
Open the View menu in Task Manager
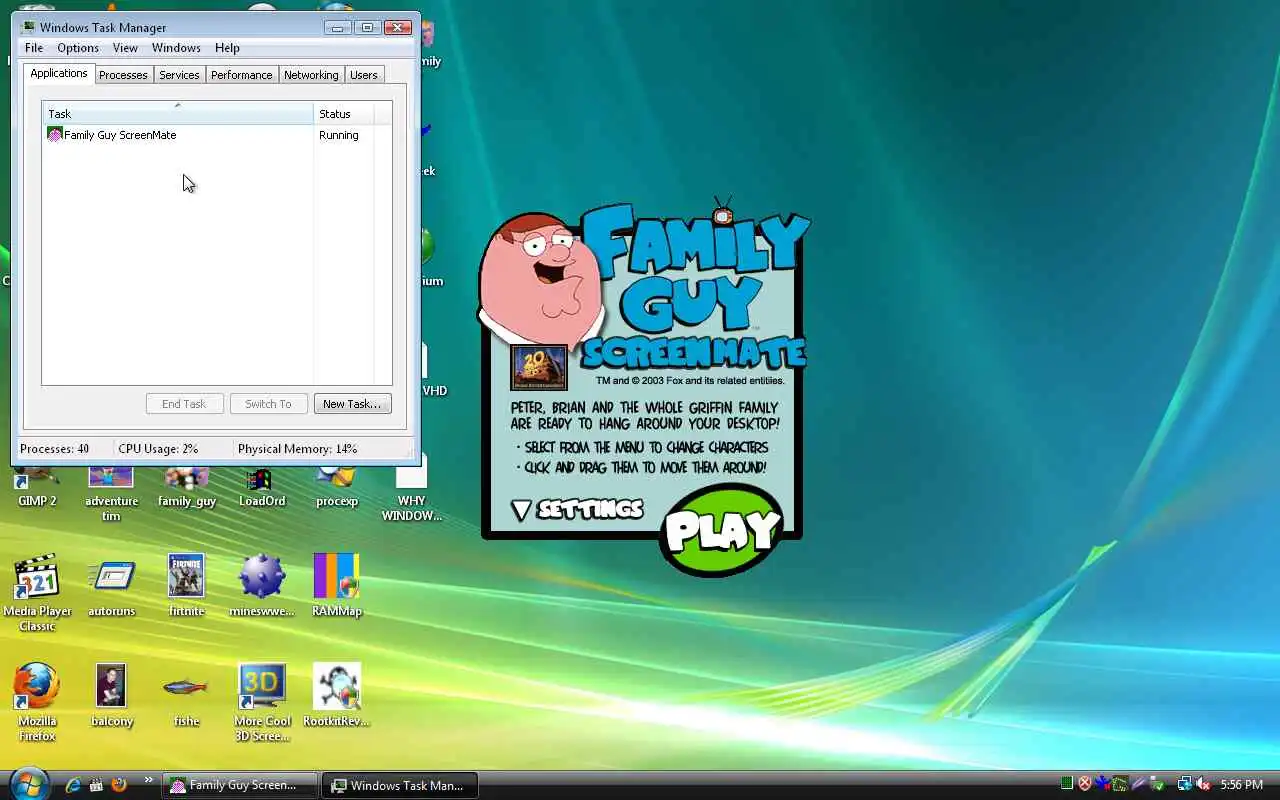[x=125, y=48]
